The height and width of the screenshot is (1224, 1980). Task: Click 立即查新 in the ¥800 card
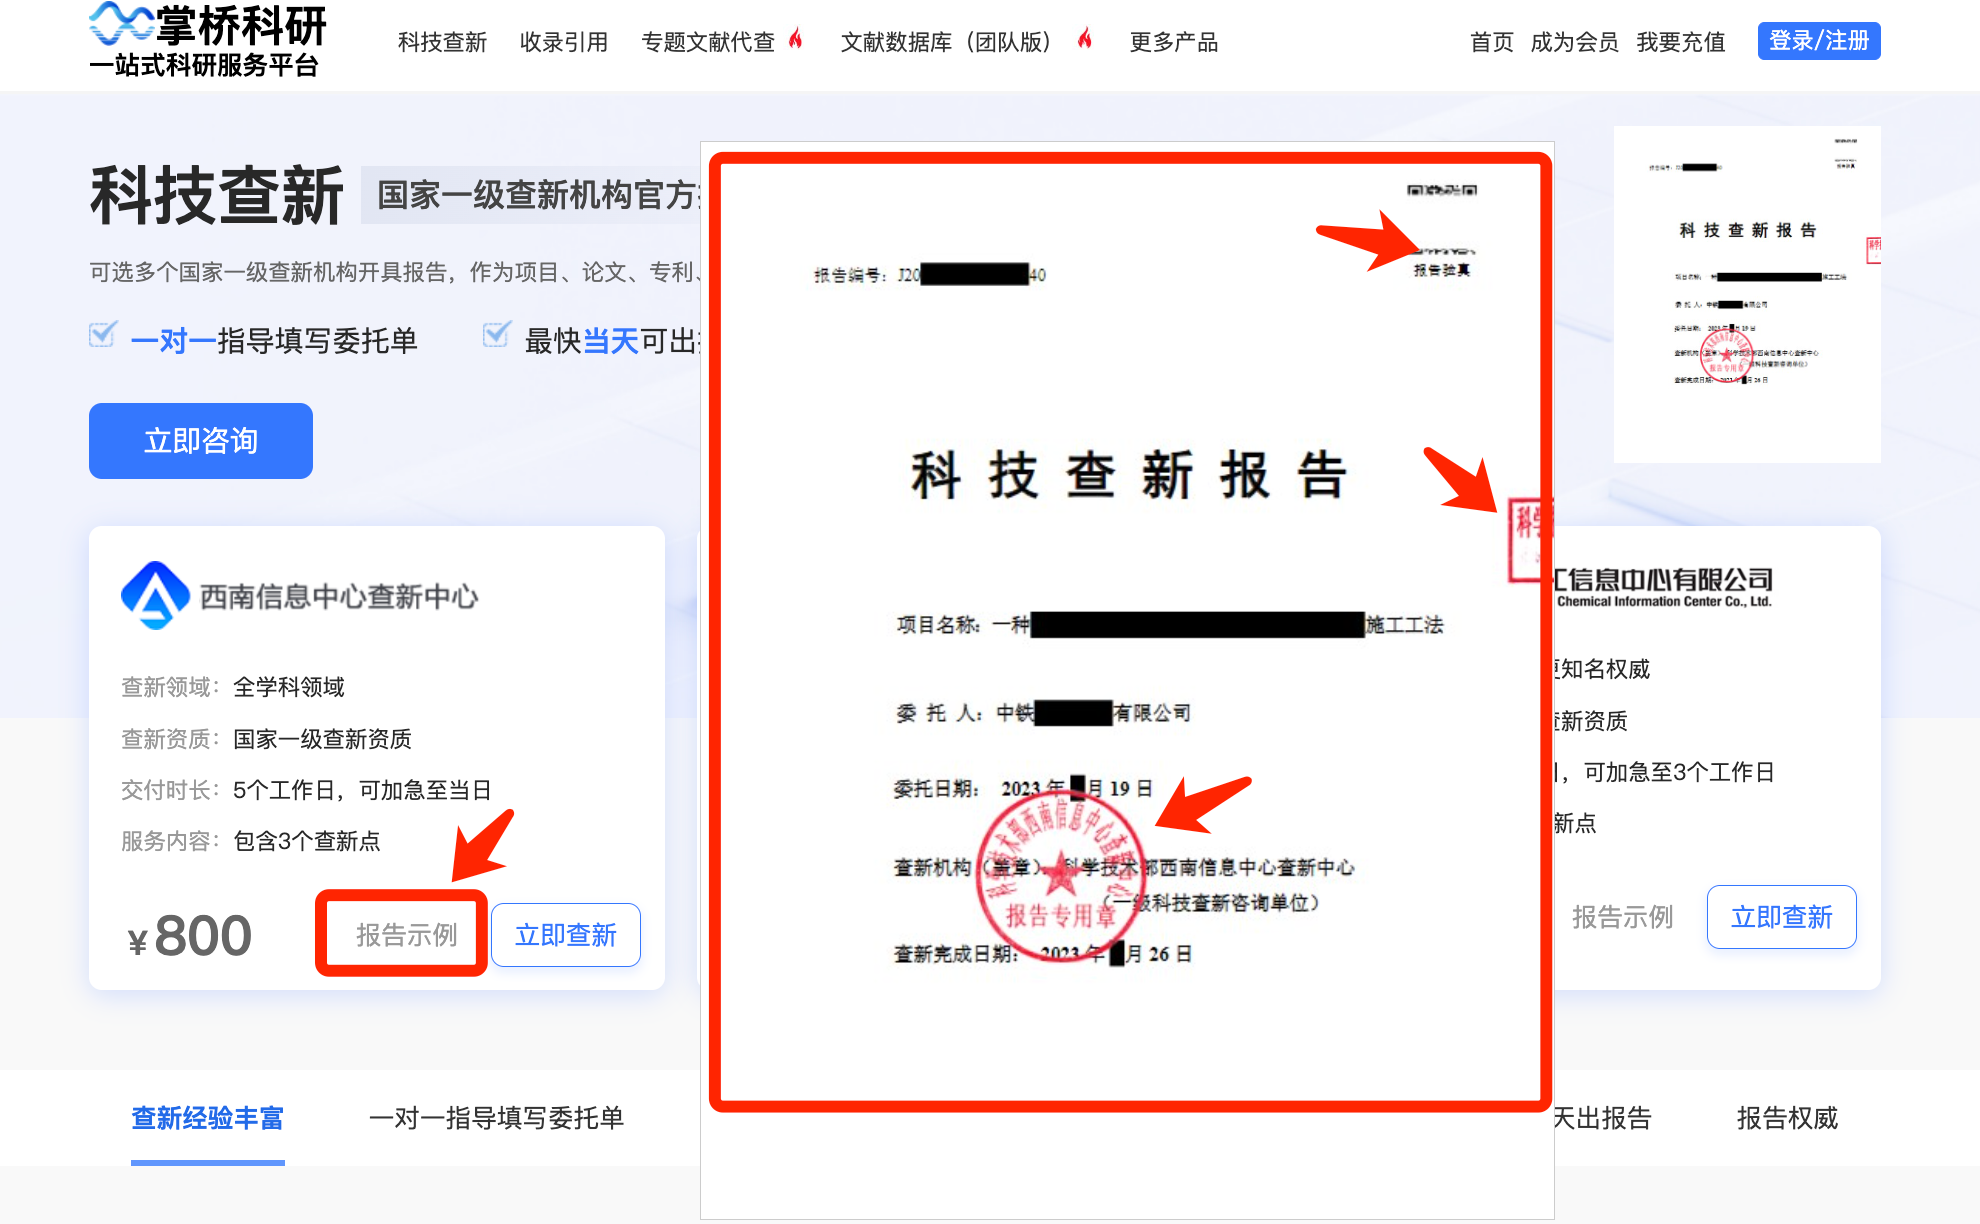click(566, 935)
